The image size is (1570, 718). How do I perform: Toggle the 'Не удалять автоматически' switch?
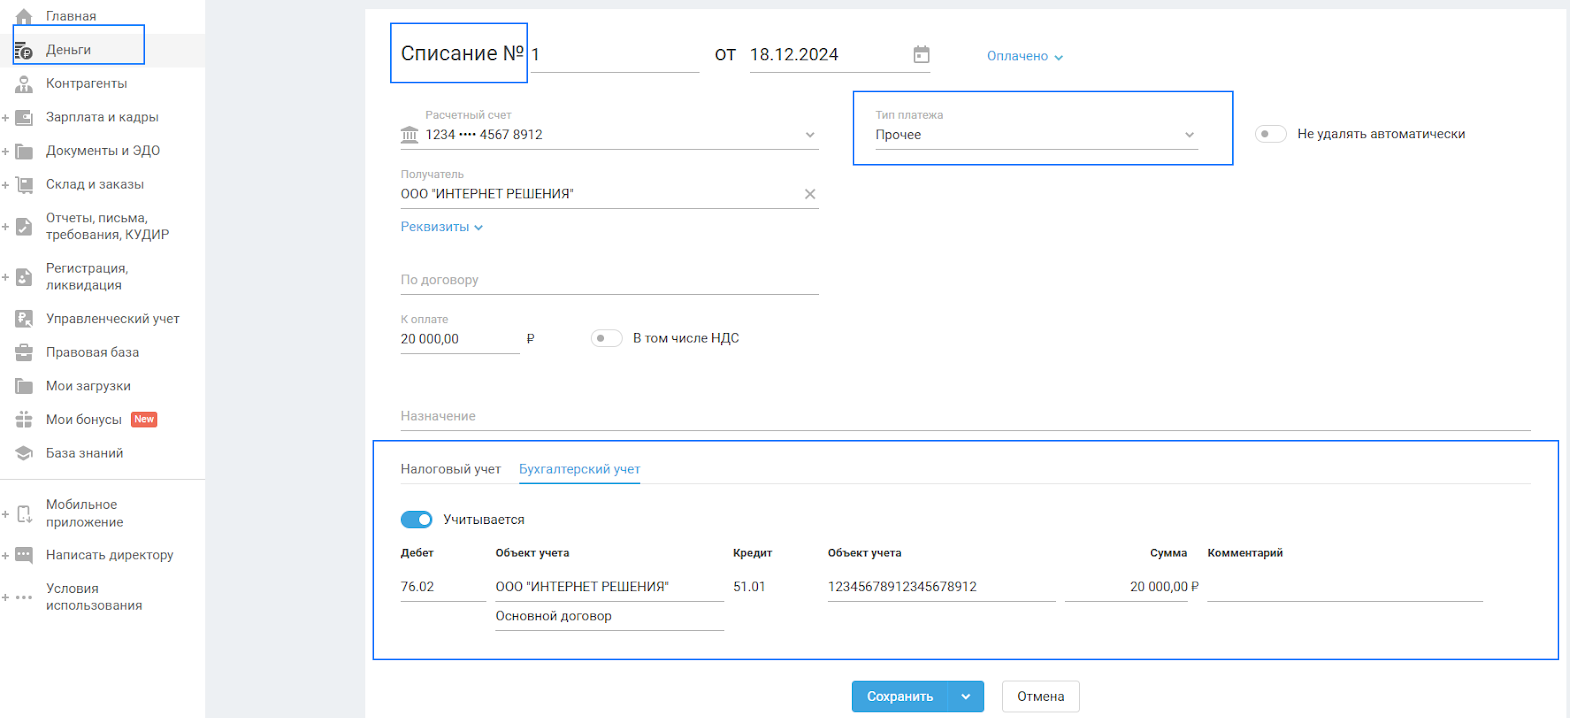click(x=1270, y=134)
